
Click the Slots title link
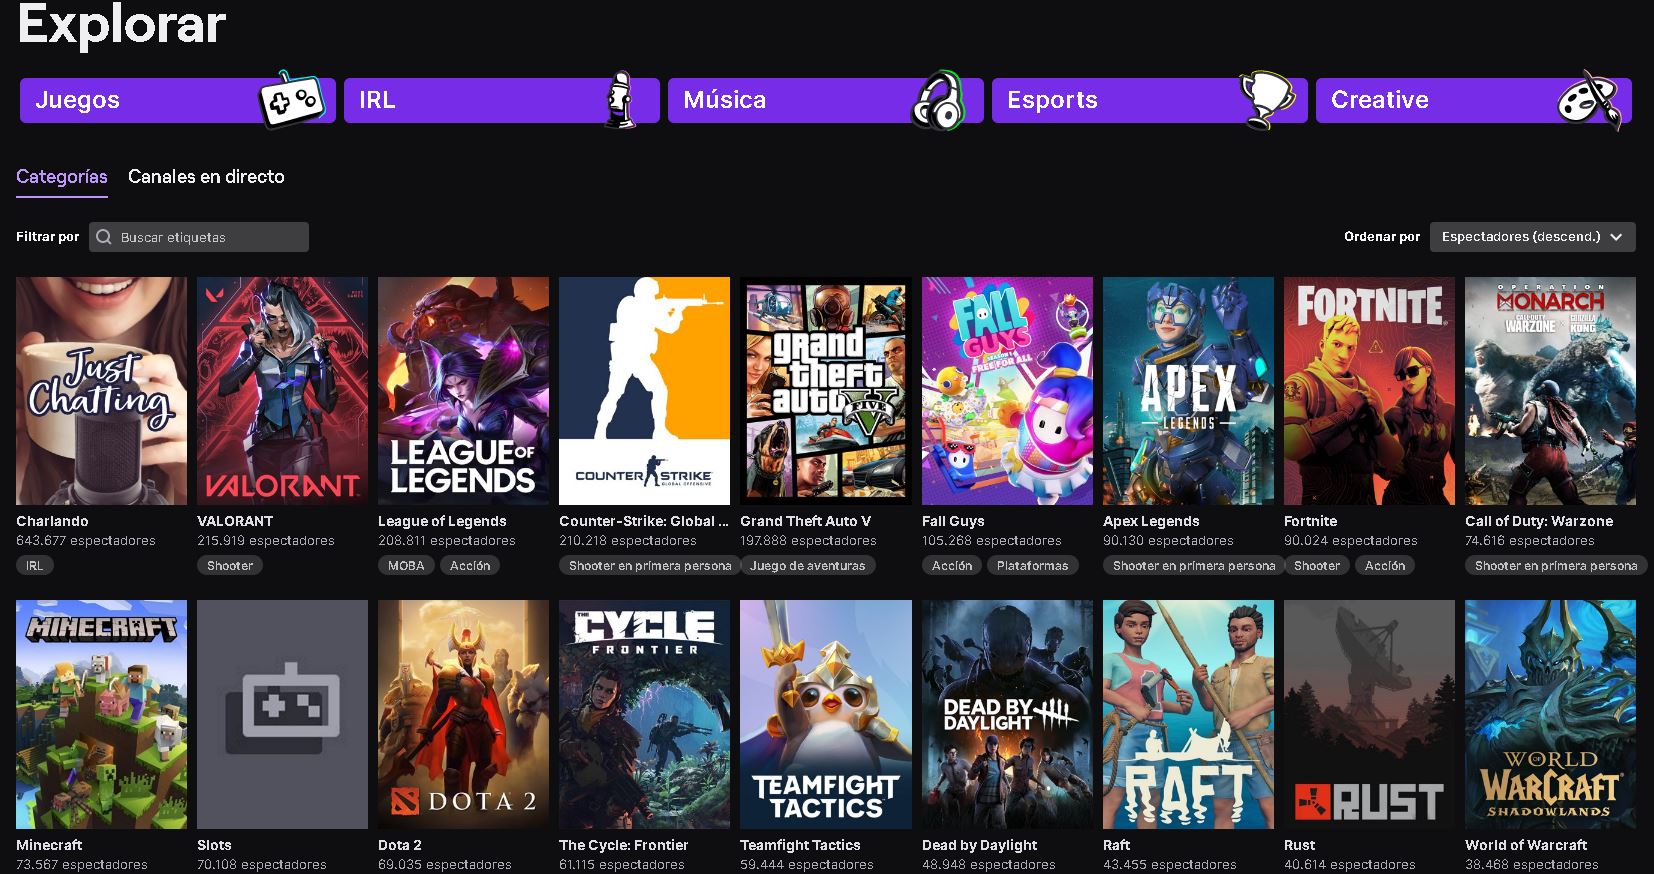point(214,845)
